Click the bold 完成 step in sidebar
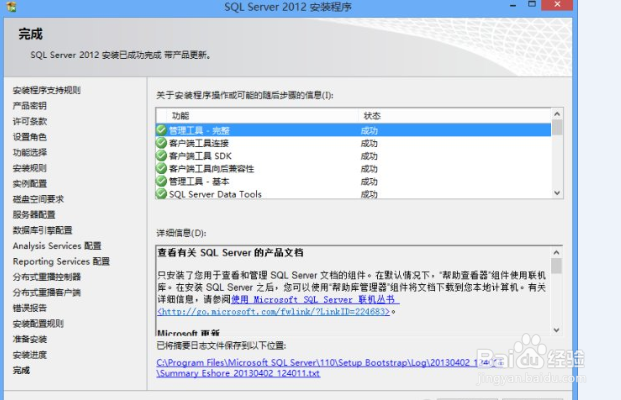 coord(21,370)
